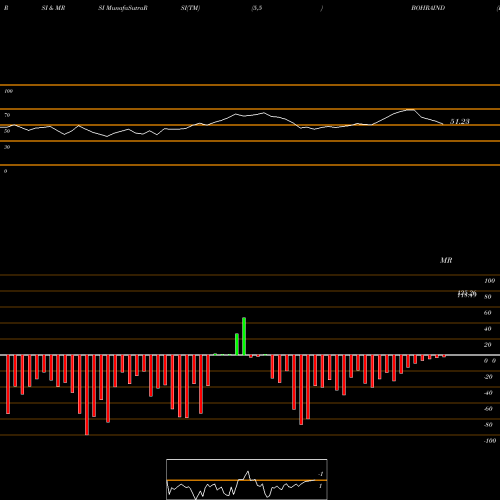This screenshot has width=500, height=500.
Task: Click the BOHRAIND symbol label in header
Action: [428, 8]
